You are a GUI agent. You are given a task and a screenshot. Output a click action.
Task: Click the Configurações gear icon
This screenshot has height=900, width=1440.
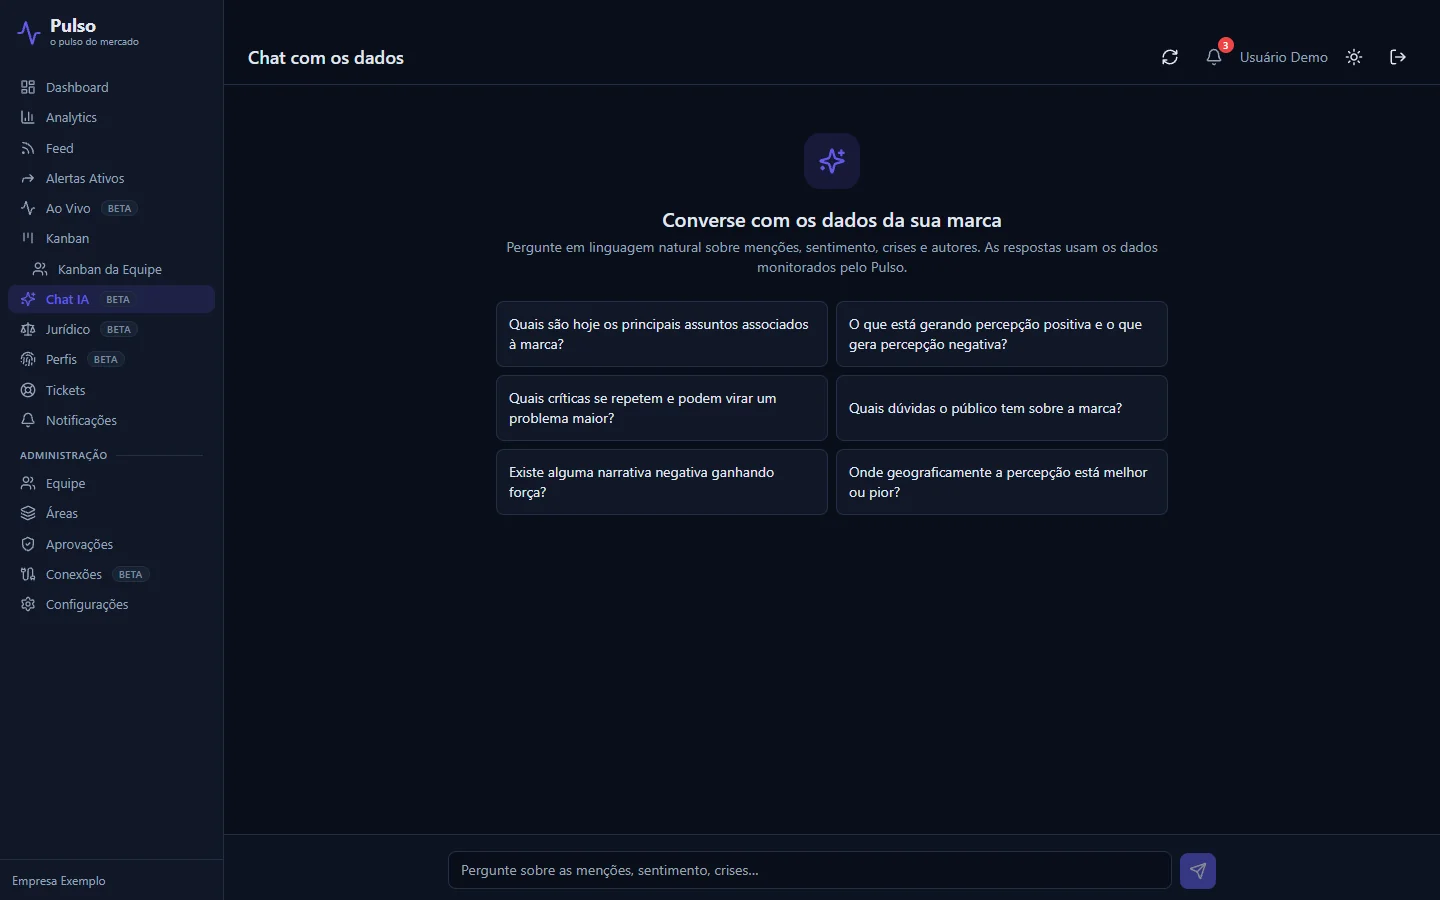(x=28, y=604)
